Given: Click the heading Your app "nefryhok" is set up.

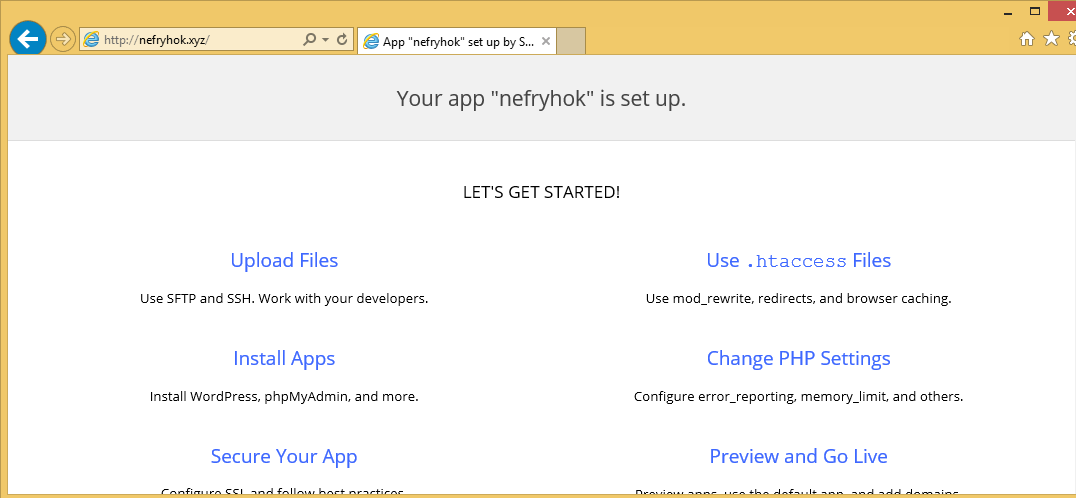Looking at the screenshot, I should tap(541, 99).
